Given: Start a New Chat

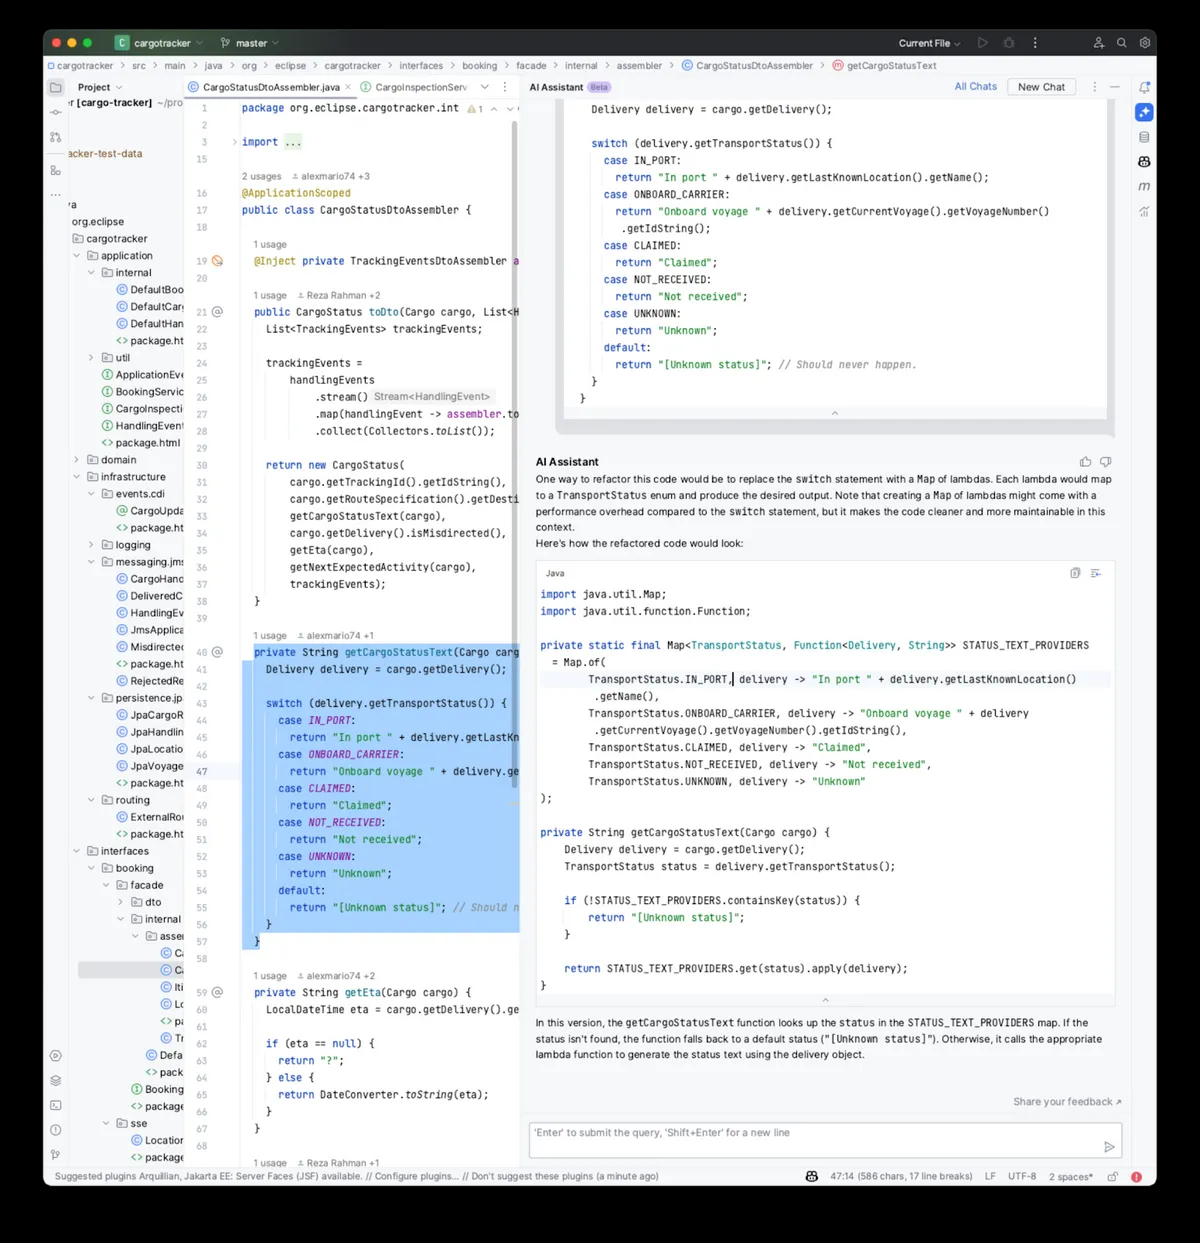Looking at the screenshot, I should pos(1041,87).
